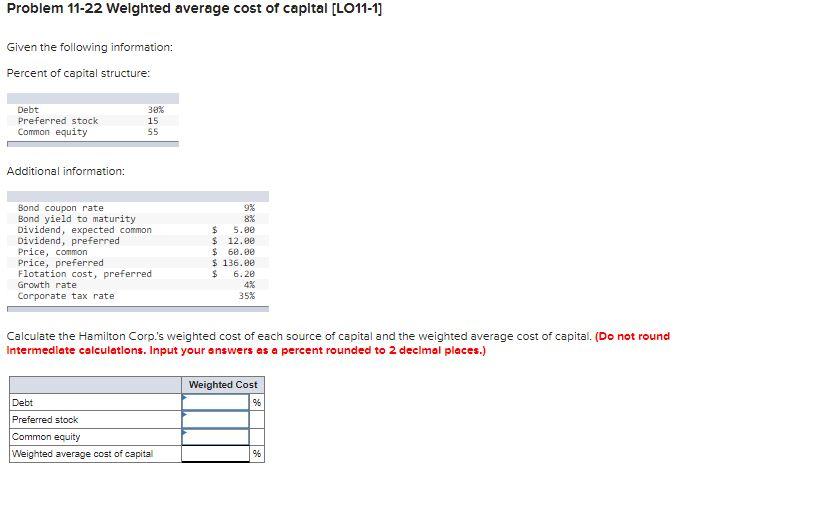This screenshot has height=518, width=818.
Task: Click the 'Additional information:' heading
Action: coord(66,171)
